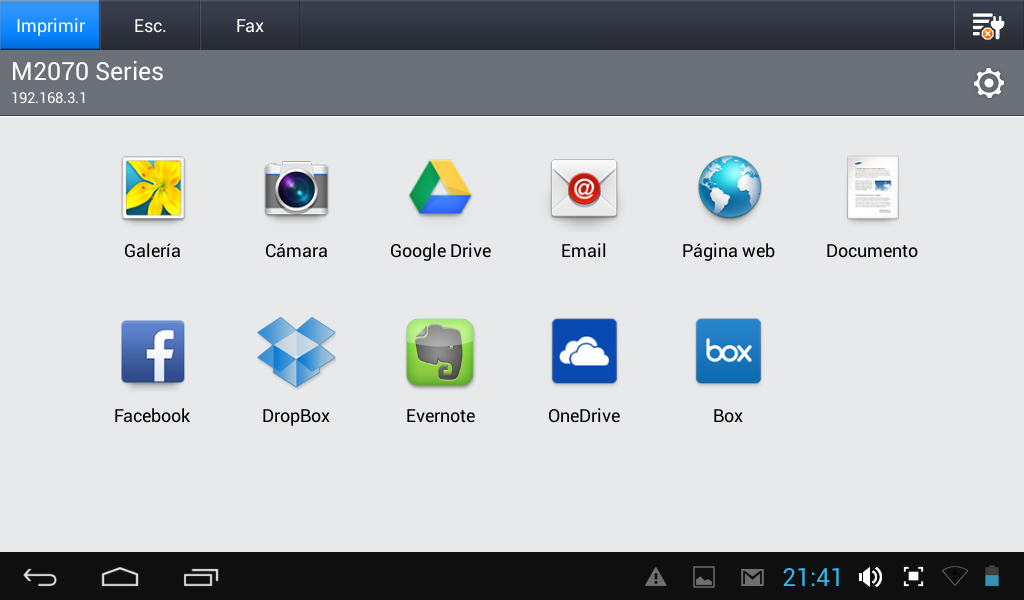
Task: Tap the Galería label
Action: [x=152, y=251]
